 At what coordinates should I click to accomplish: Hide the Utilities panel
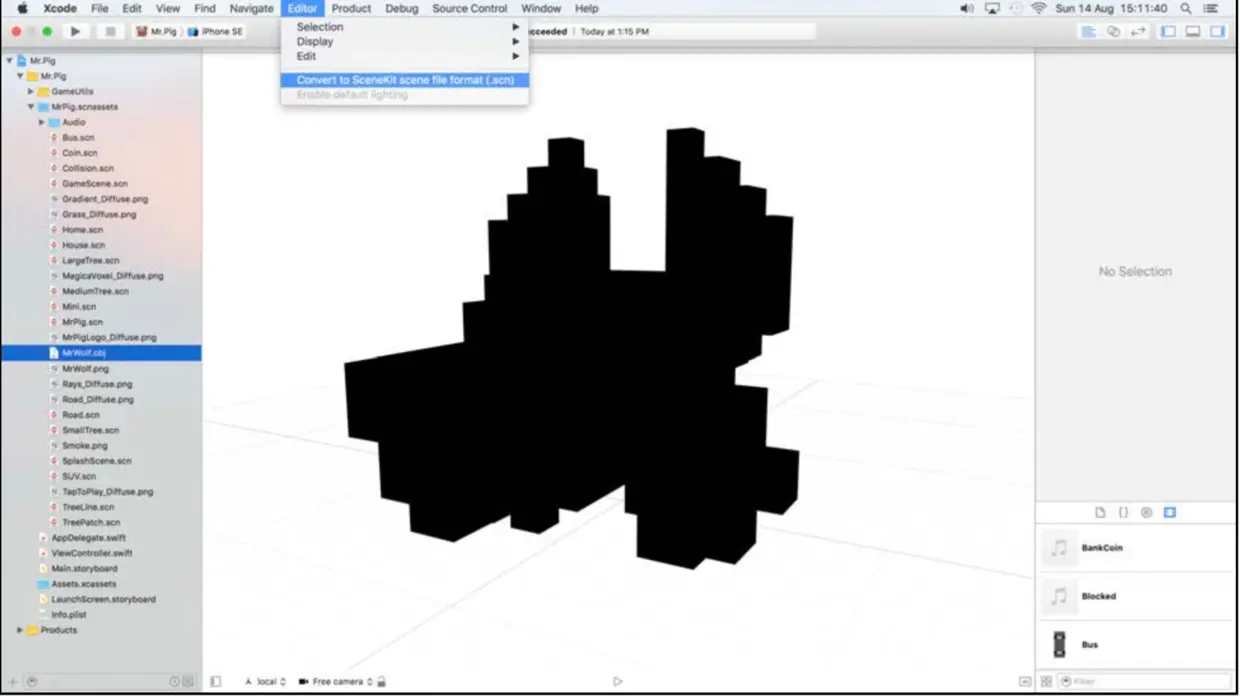(x=1215, y=31)
